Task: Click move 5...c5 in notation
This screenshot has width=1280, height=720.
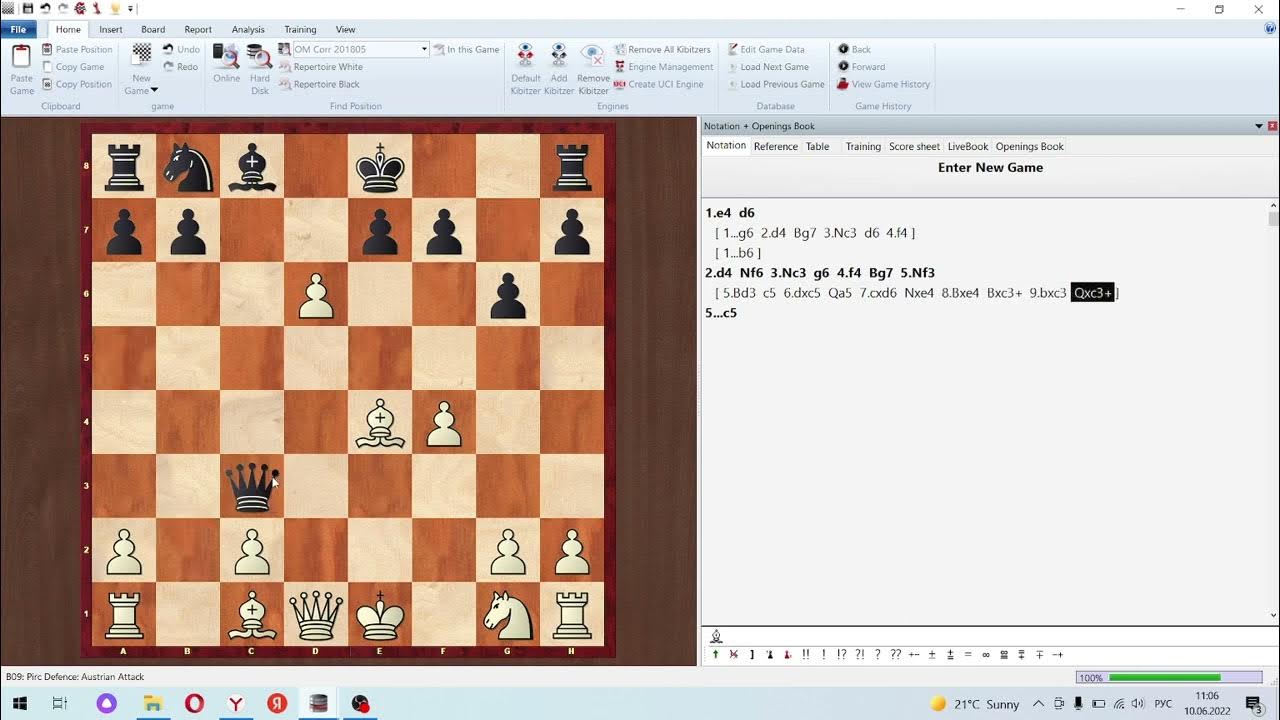Action: coord(721,313)
